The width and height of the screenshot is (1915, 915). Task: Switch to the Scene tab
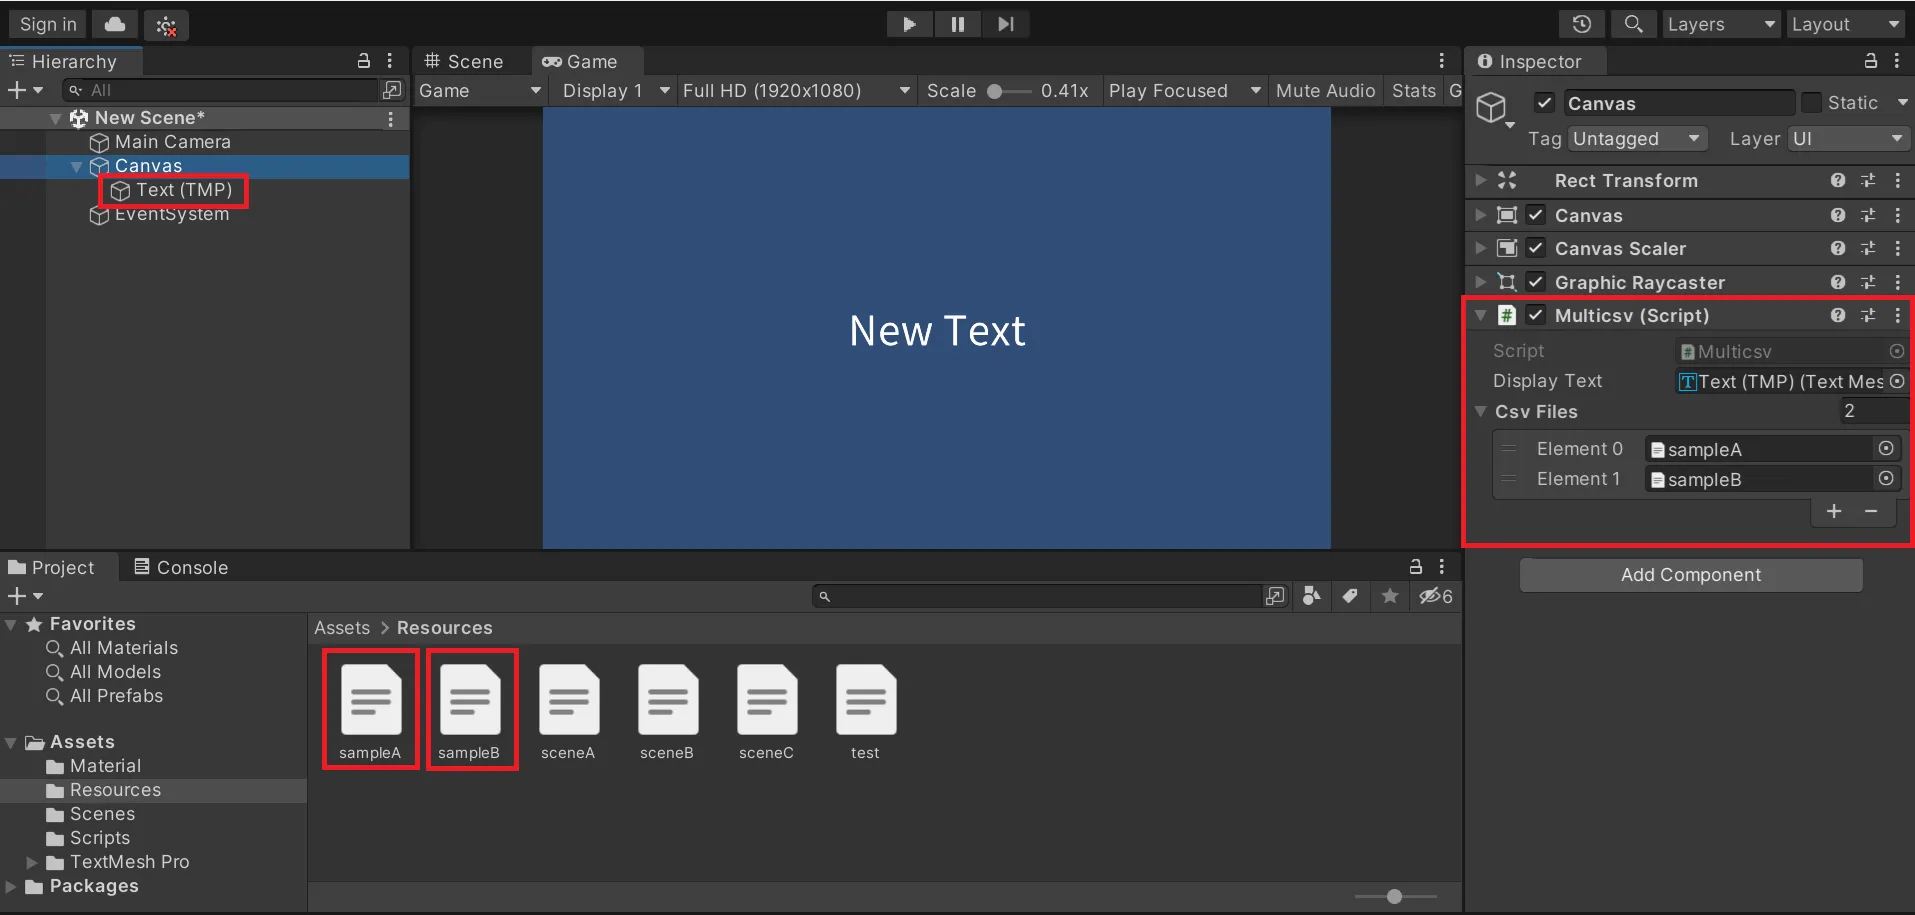(464, 61)
